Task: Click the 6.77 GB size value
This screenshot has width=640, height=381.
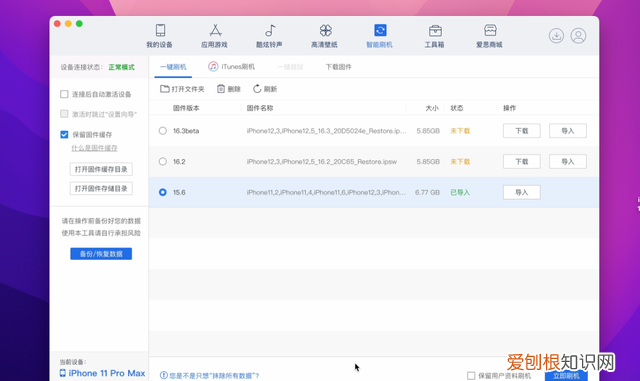Action: click(x=427, y=192)
